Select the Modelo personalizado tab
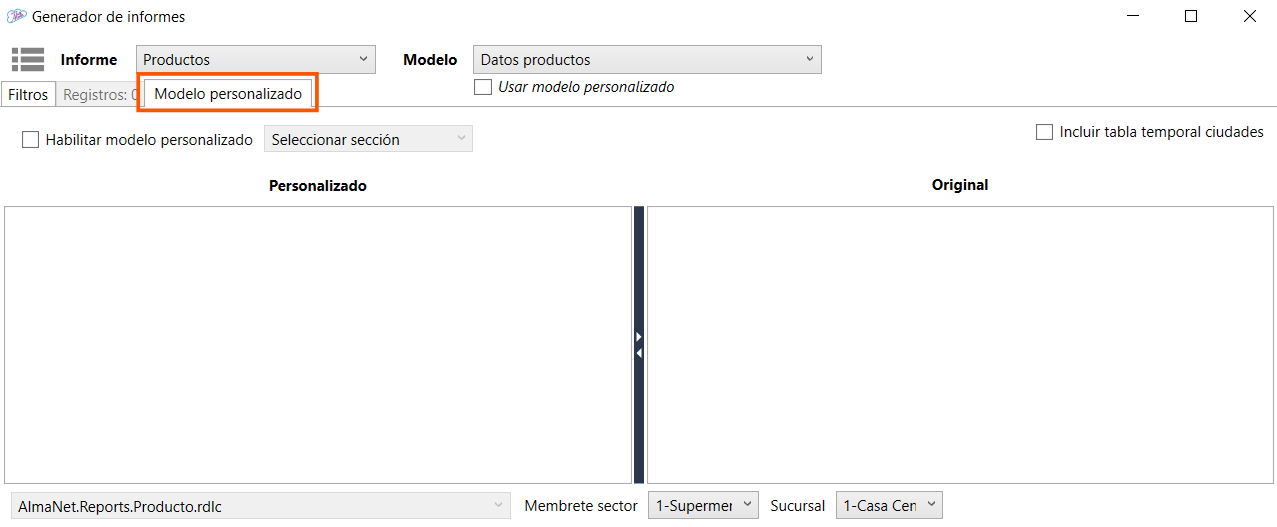The height and width of the screenshot is (527, 1277). (228, 94)
